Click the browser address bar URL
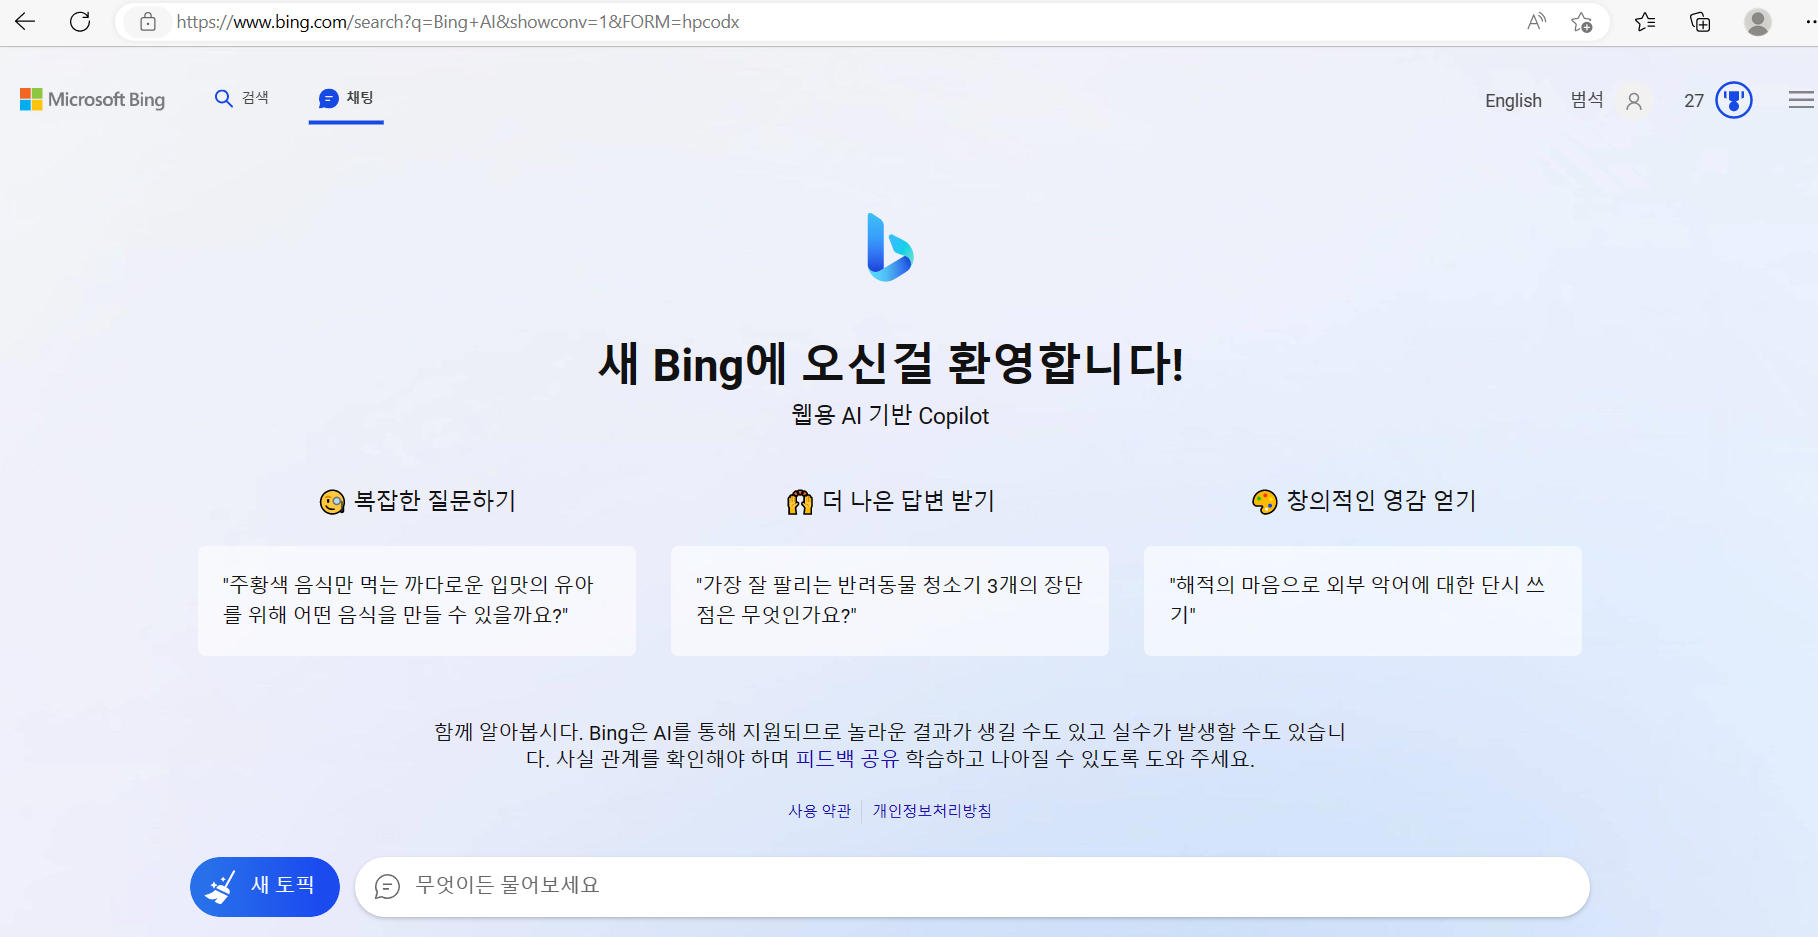The height and width of the screenshot is (937, 1818). [x=458, y=22]
